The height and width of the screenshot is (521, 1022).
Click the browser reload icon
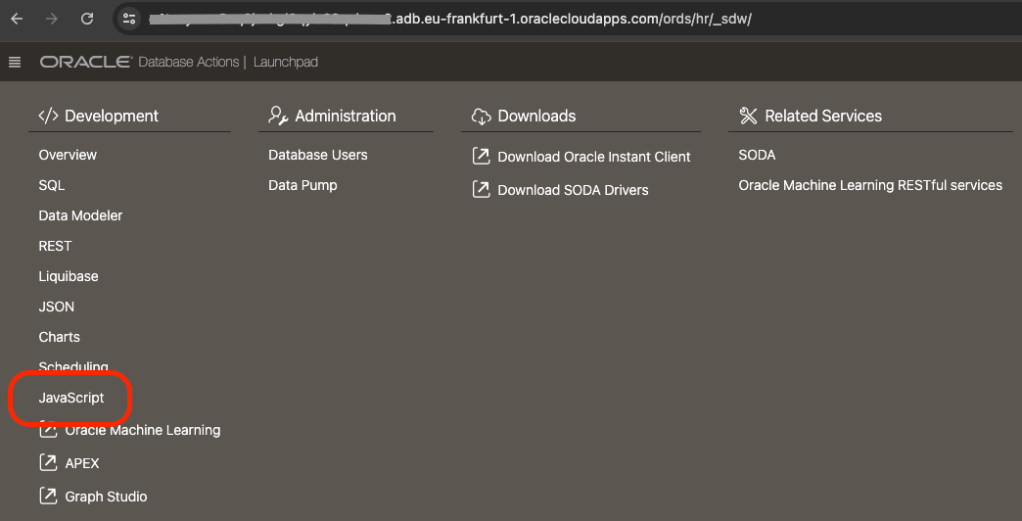(x=87, y=19)
